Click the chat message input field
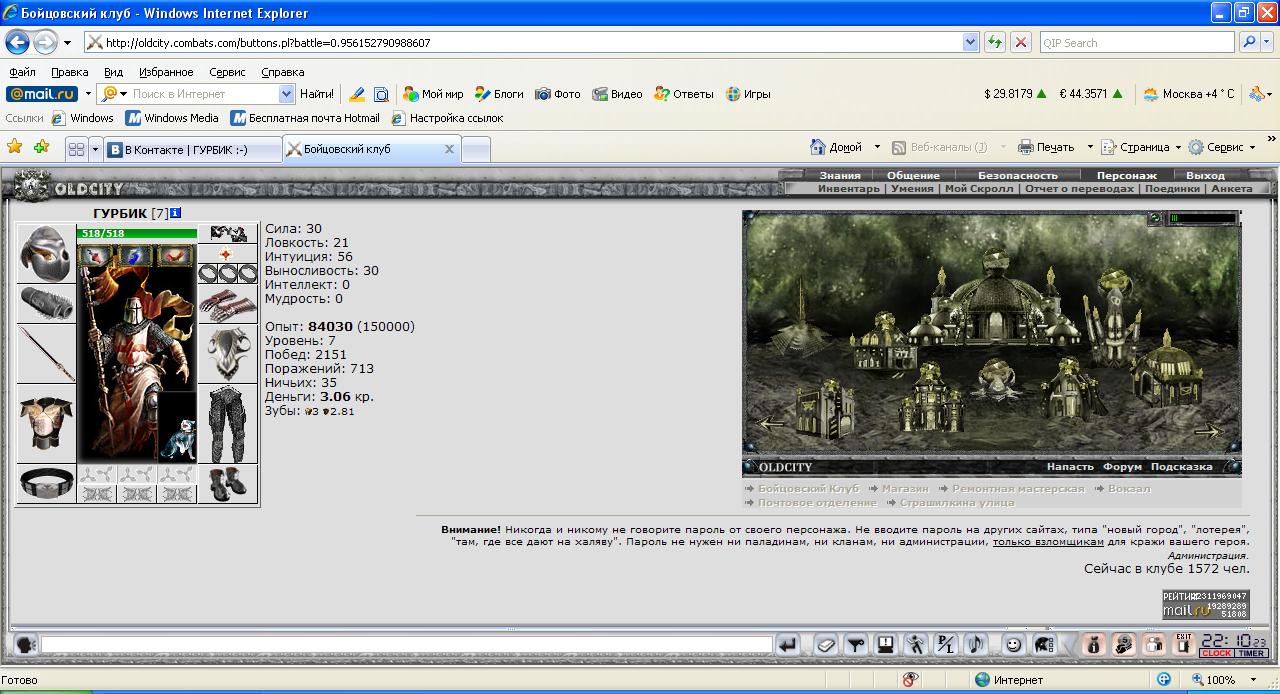The width and height of the screenshot is (1280, 694). [406, 645]
